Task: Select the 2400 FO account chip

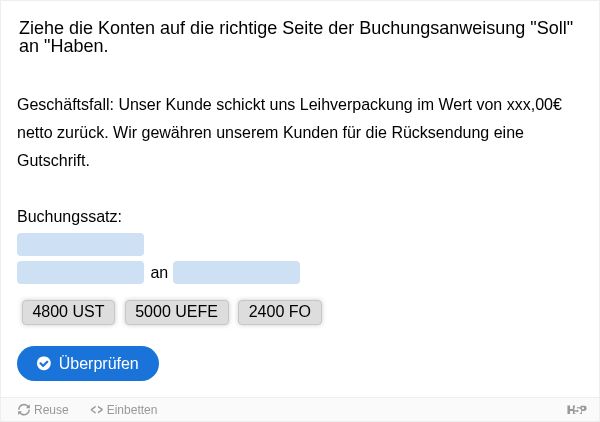Action: [x=280, y=312]
